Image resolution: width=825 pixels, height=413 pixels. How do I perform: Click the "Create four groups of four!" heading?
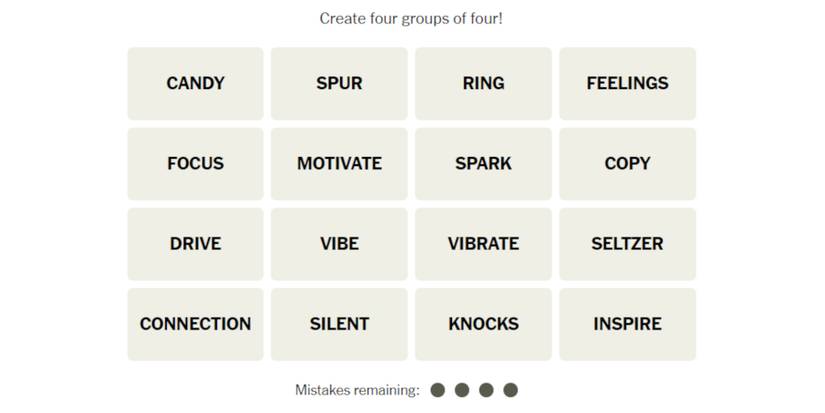[x=411, y=18]
